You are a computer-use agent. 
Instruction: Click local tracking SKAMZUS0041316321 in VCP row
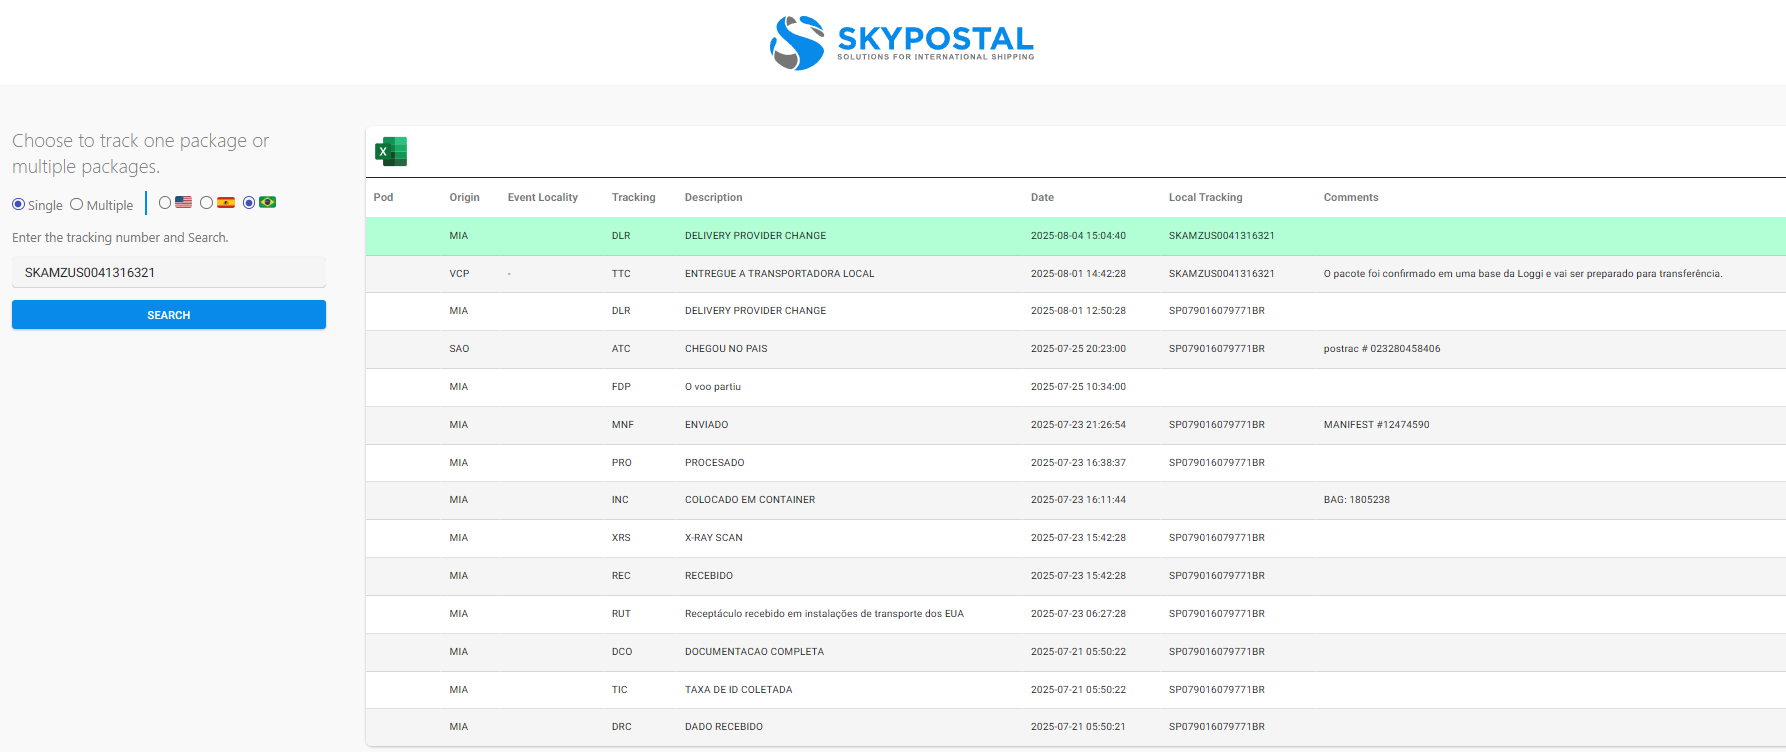coord(1221,273)
